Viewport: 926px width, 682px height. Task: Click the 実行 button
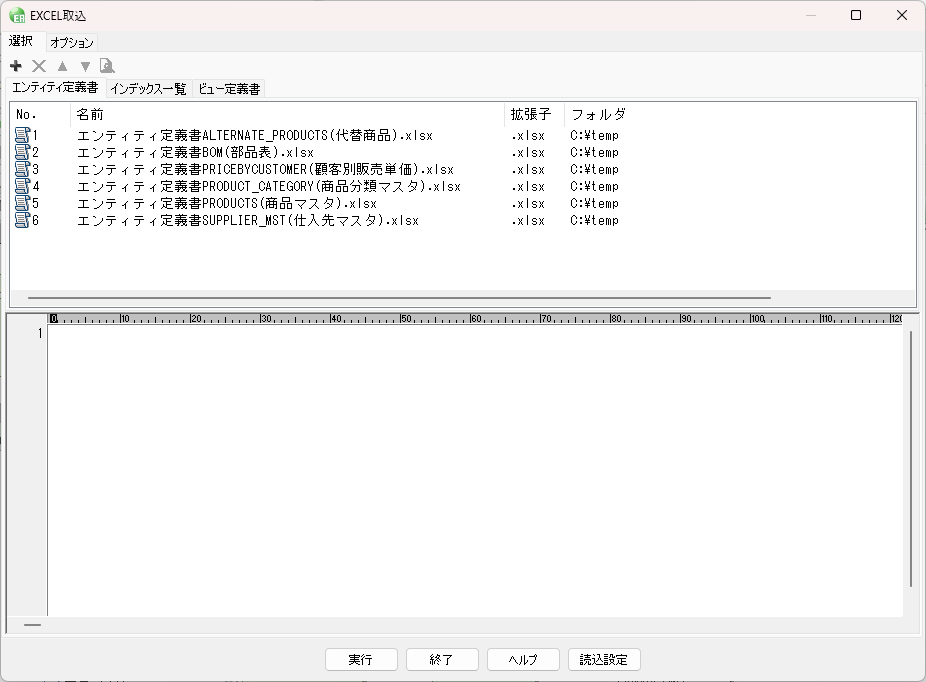coord(361,660)
